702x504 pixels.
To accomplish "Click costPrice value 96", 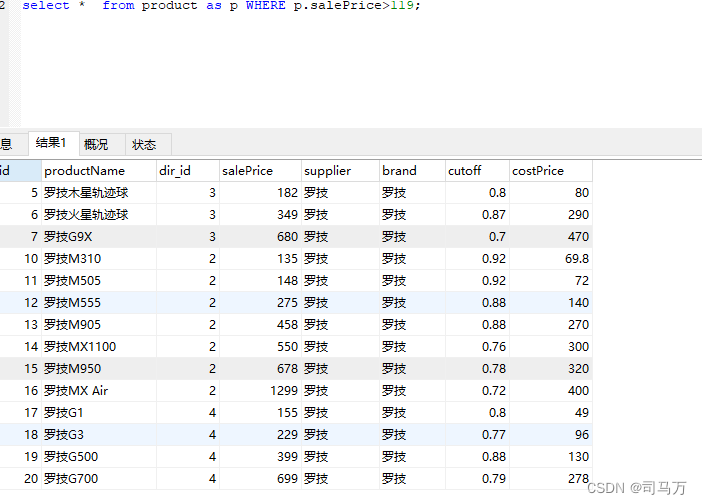I will (x=551, y=434).
